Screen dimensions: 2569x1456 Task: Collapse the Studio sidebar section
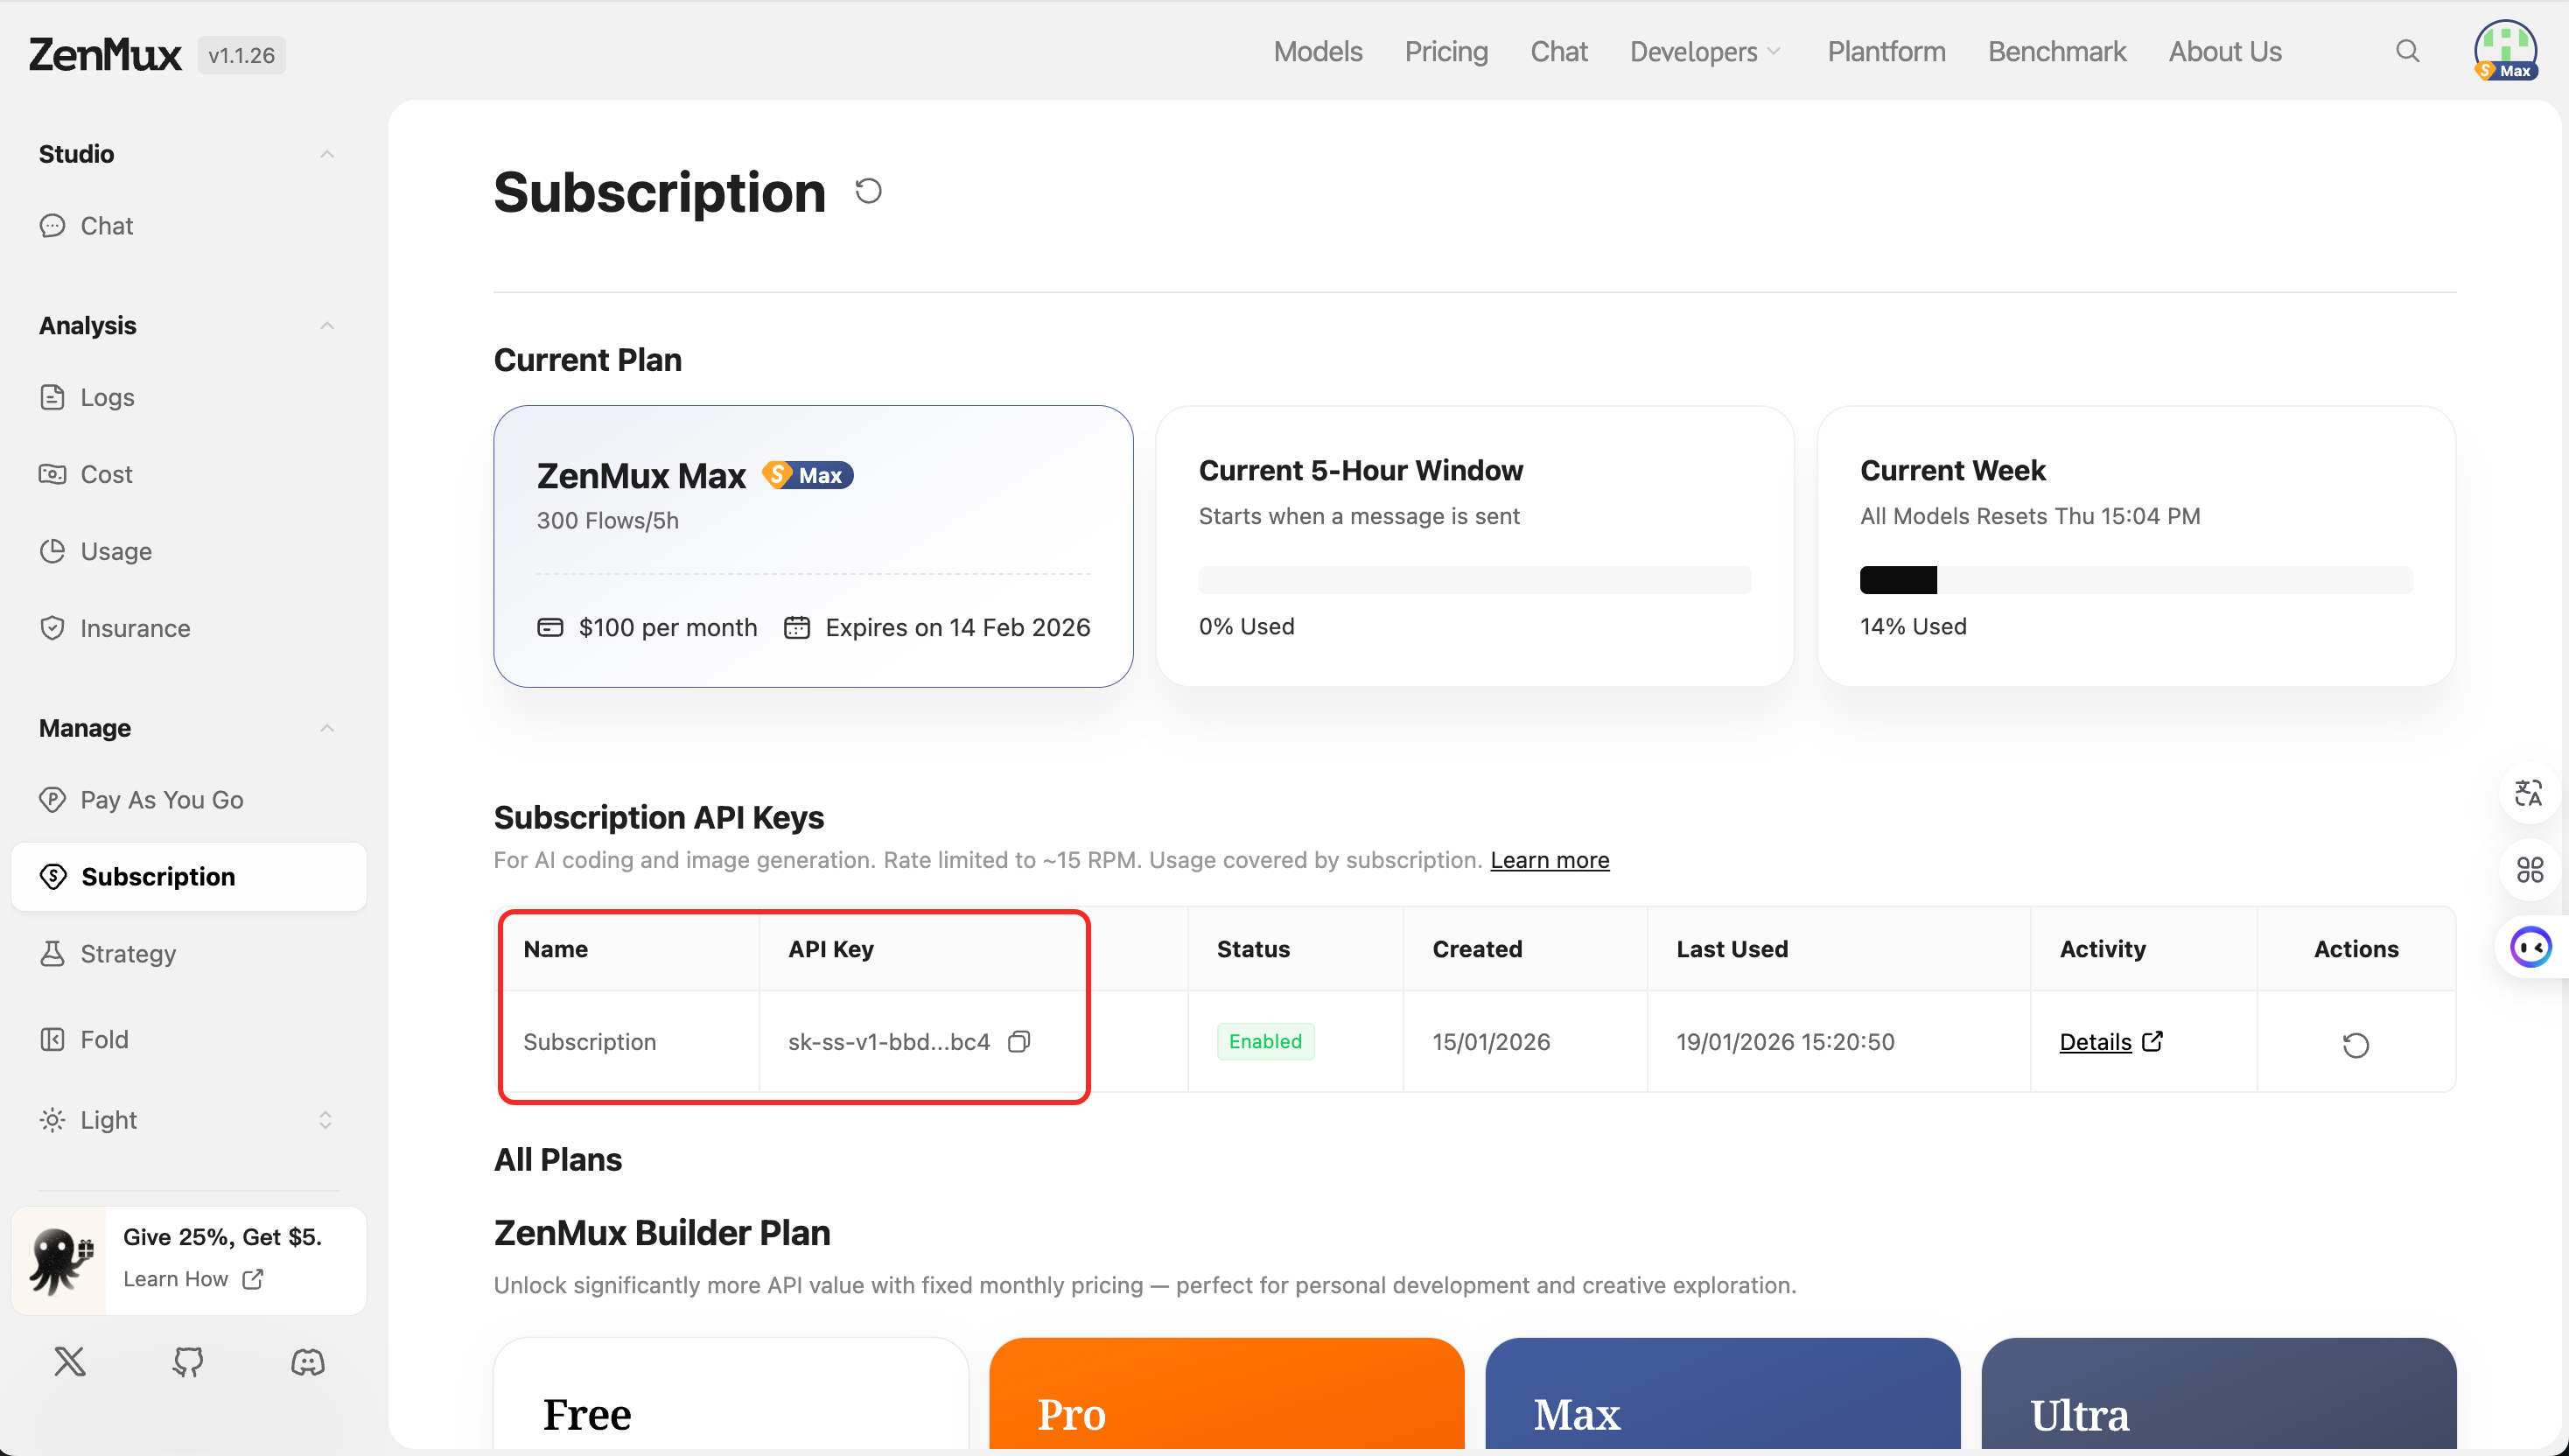(x=326, y=154)
